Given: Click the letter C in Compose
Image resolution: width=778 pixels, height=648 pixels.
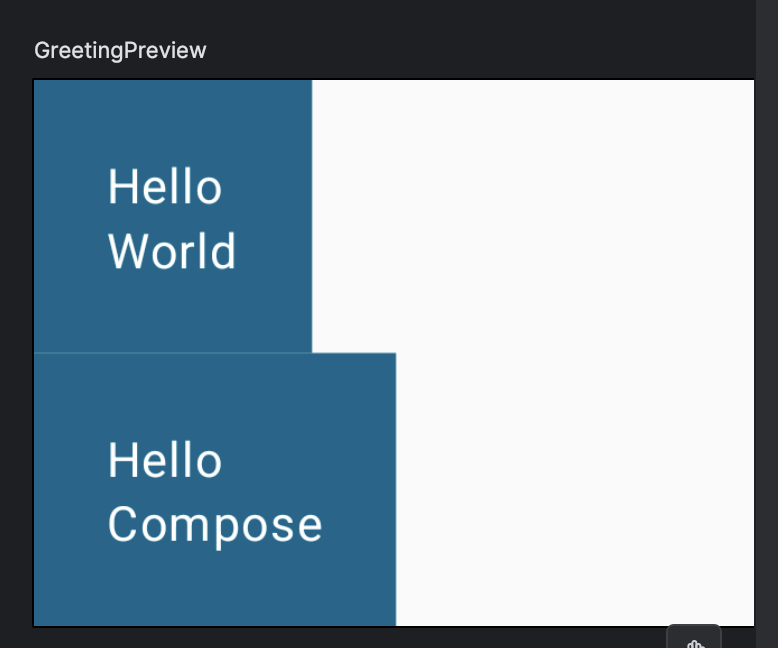Looking at the screenshot, I should 122,524.
